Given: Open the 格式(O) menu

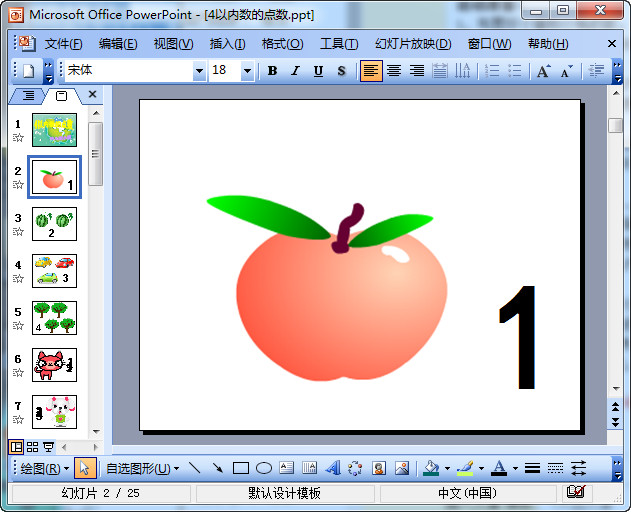Looking at the screenshot, I should click(283, 43).
